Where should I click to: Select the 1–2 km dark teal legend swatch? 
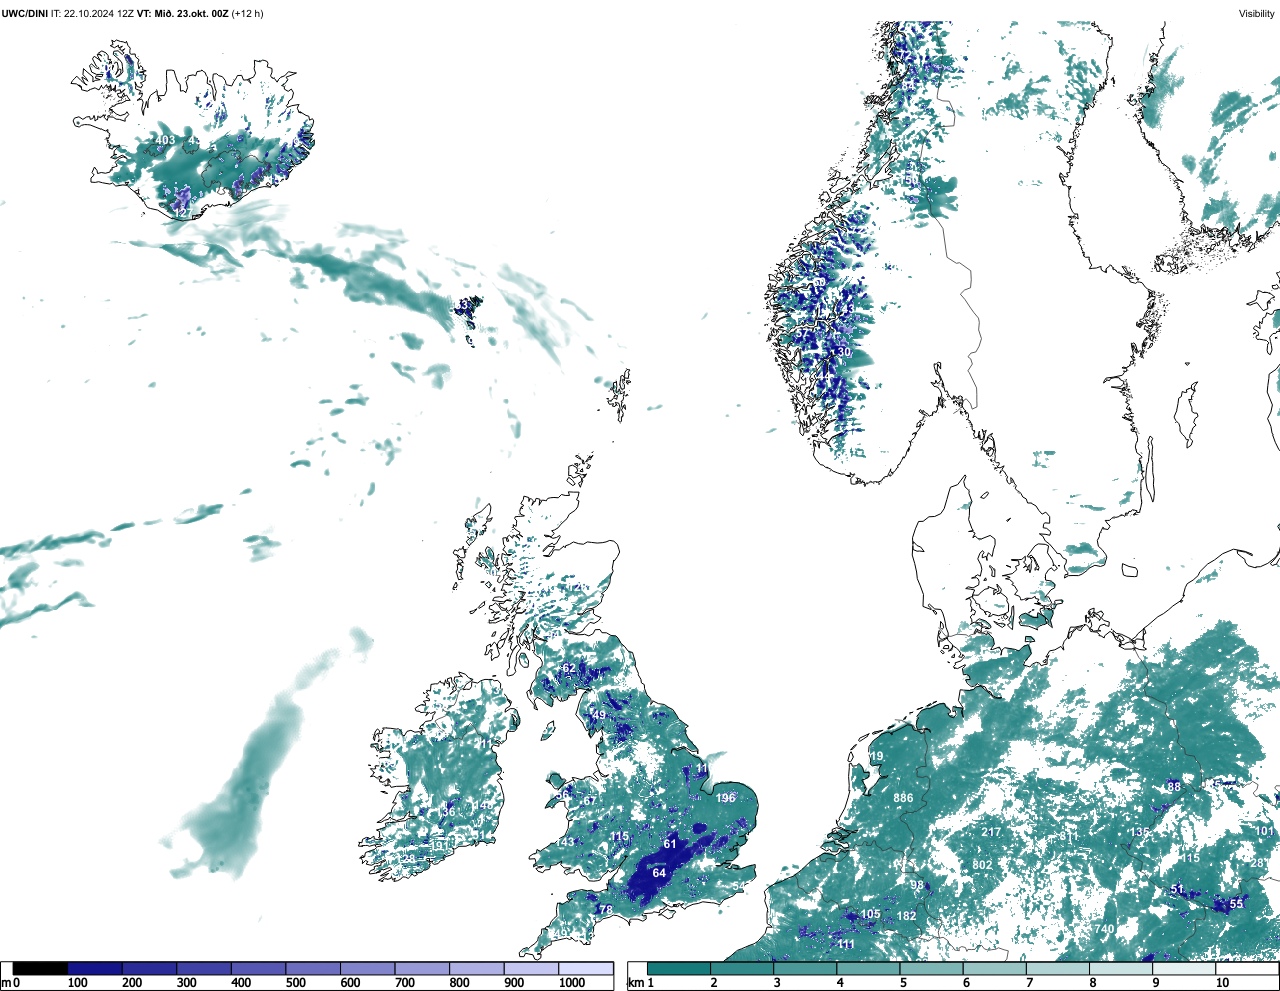(x=679, y=969)
